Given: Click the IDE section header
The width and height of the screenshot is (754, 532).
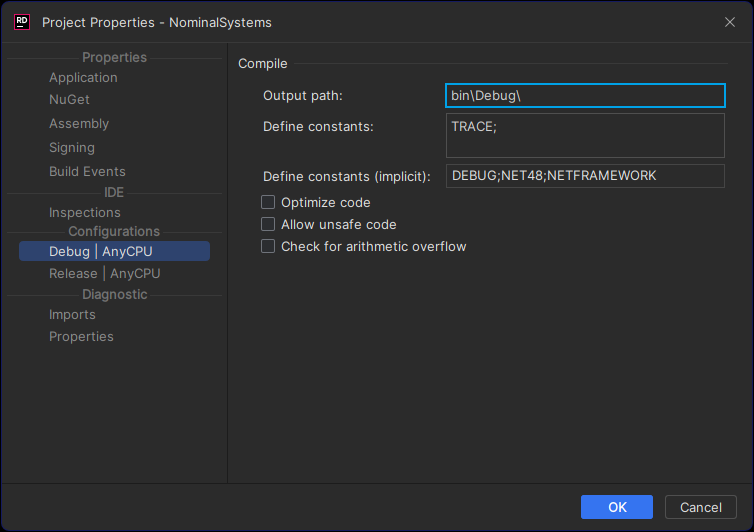Looking at the screenshot, I should [x=114, y=192].
